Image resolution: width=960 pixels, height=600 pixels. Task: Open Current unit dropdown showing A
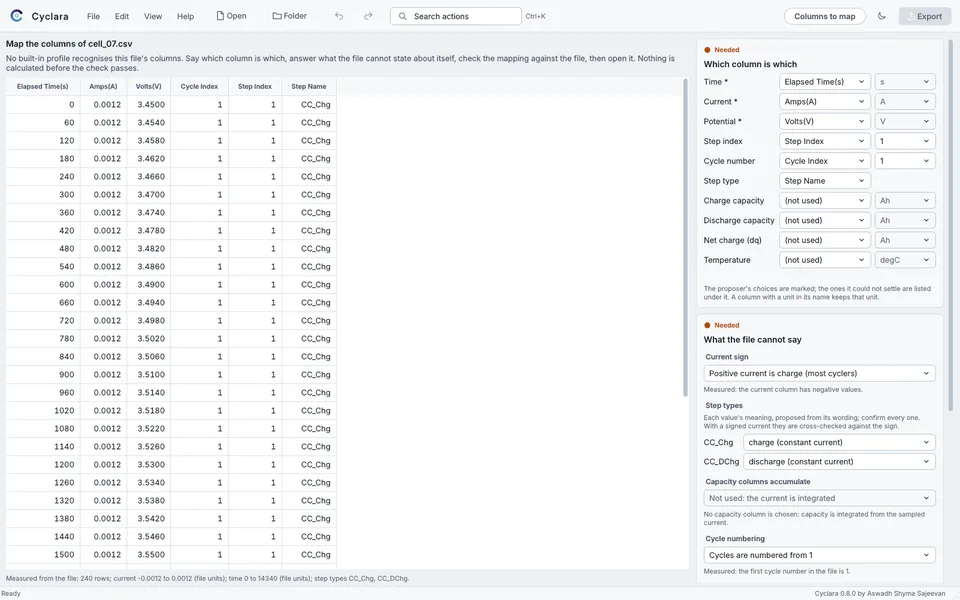905,102
